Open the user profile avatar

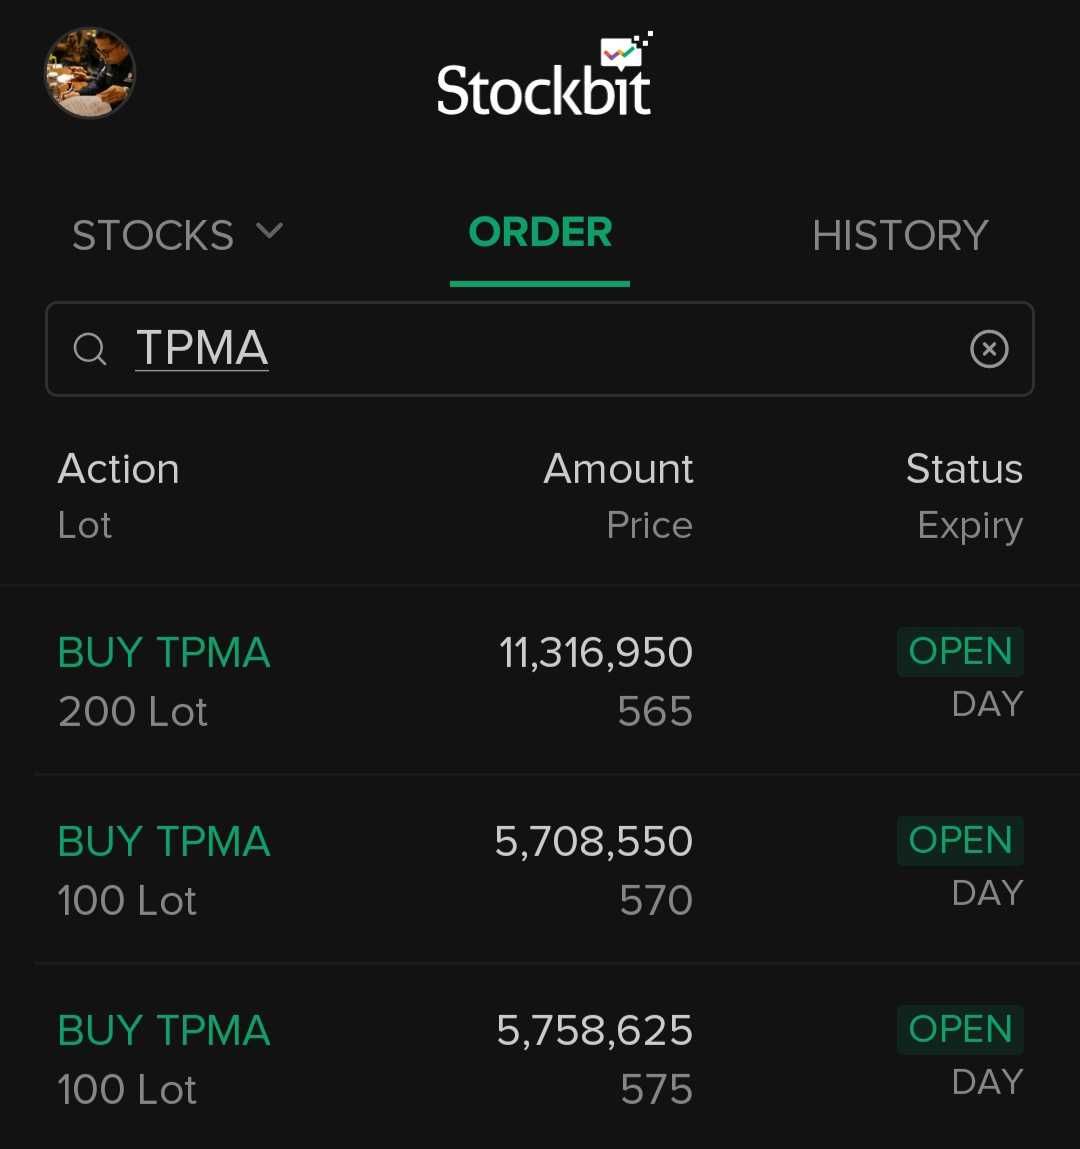tap(90, 73)
